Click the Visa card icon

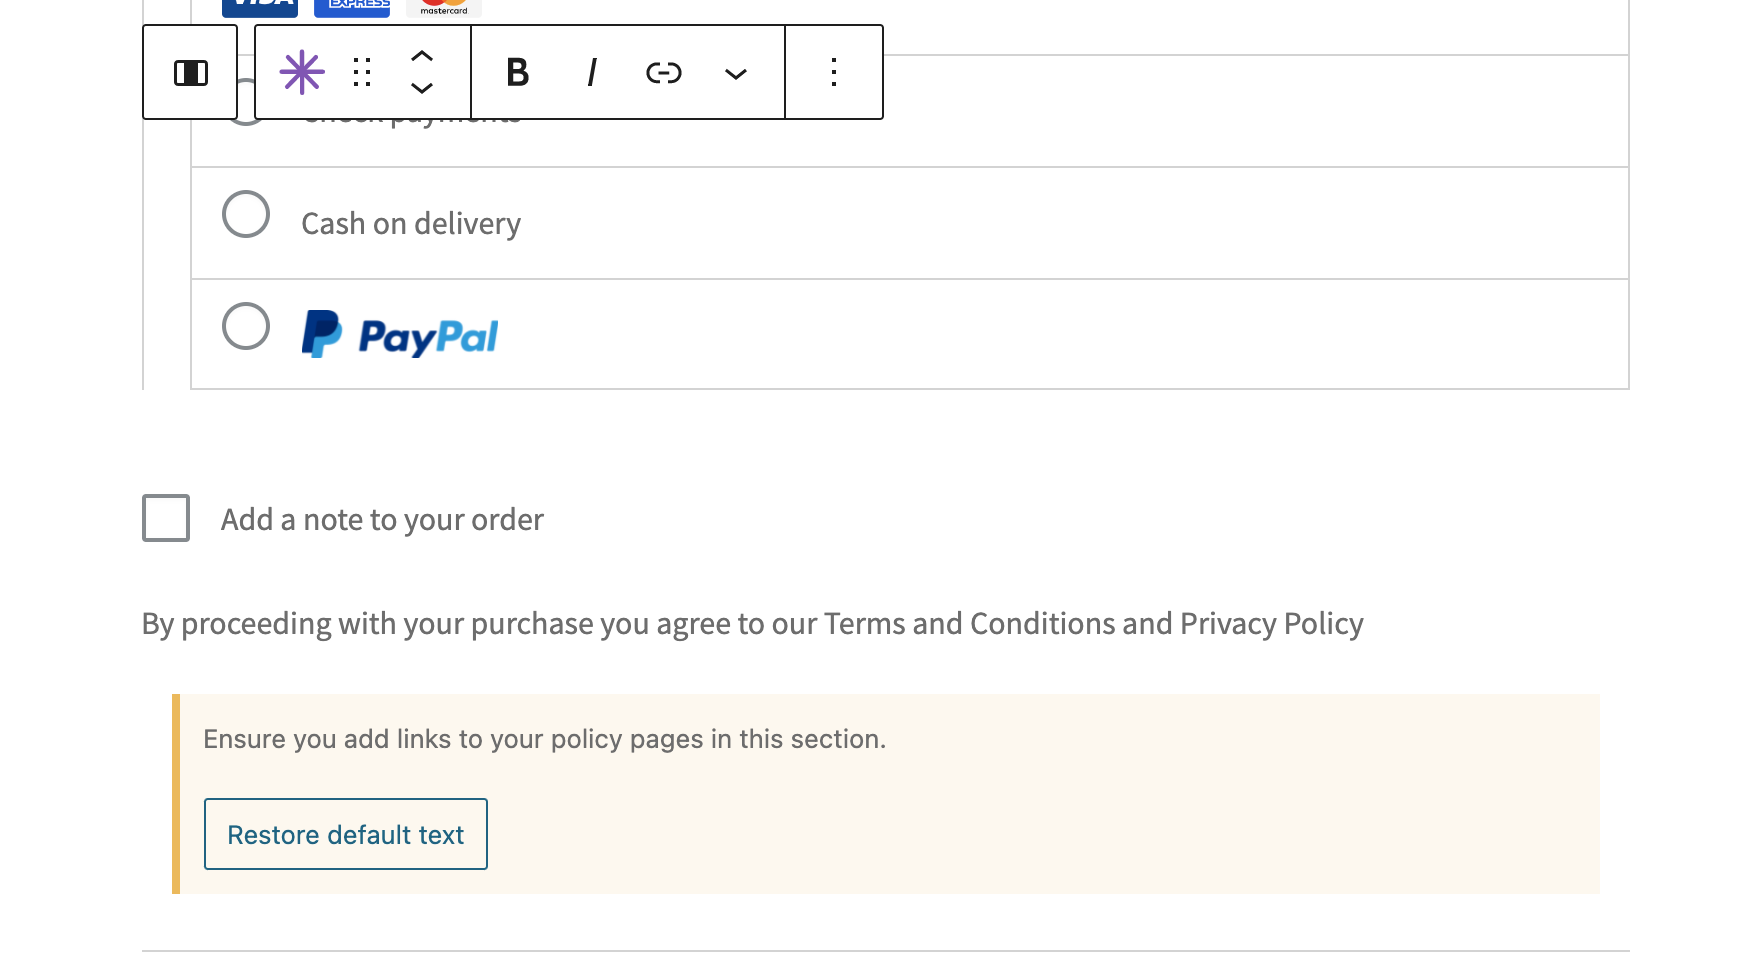pos(258,5)
